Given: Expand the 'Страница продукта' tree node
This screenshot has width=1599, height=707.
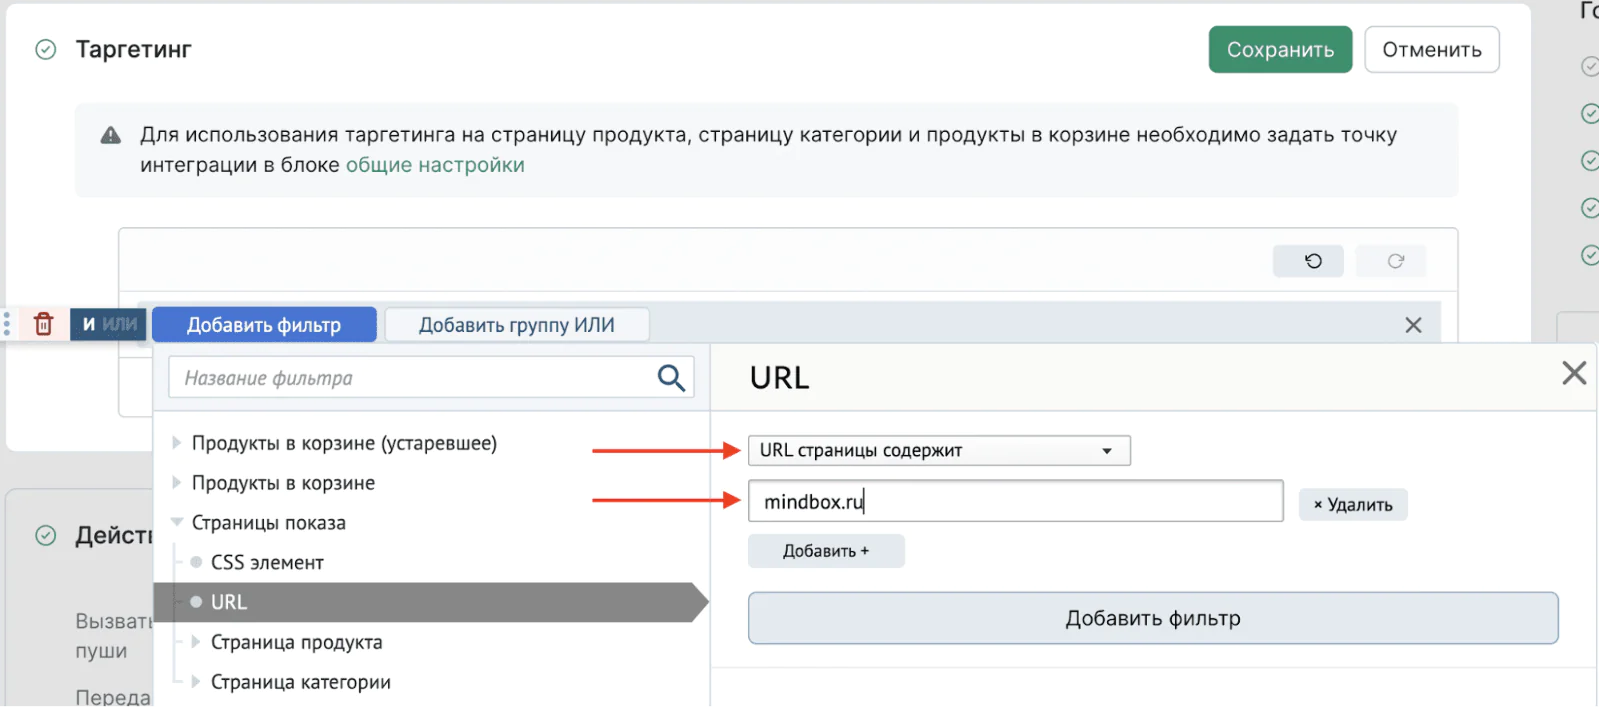Looking at the screenshot, I should (196, 642).
